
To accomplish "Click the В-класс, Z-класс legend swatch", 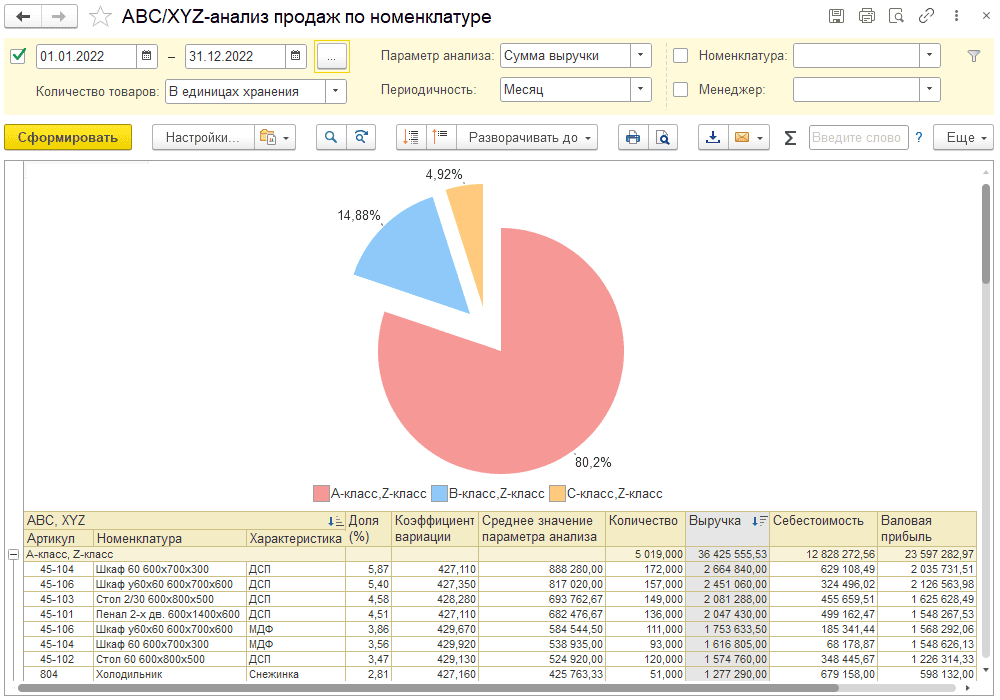I will pos(439,493).
